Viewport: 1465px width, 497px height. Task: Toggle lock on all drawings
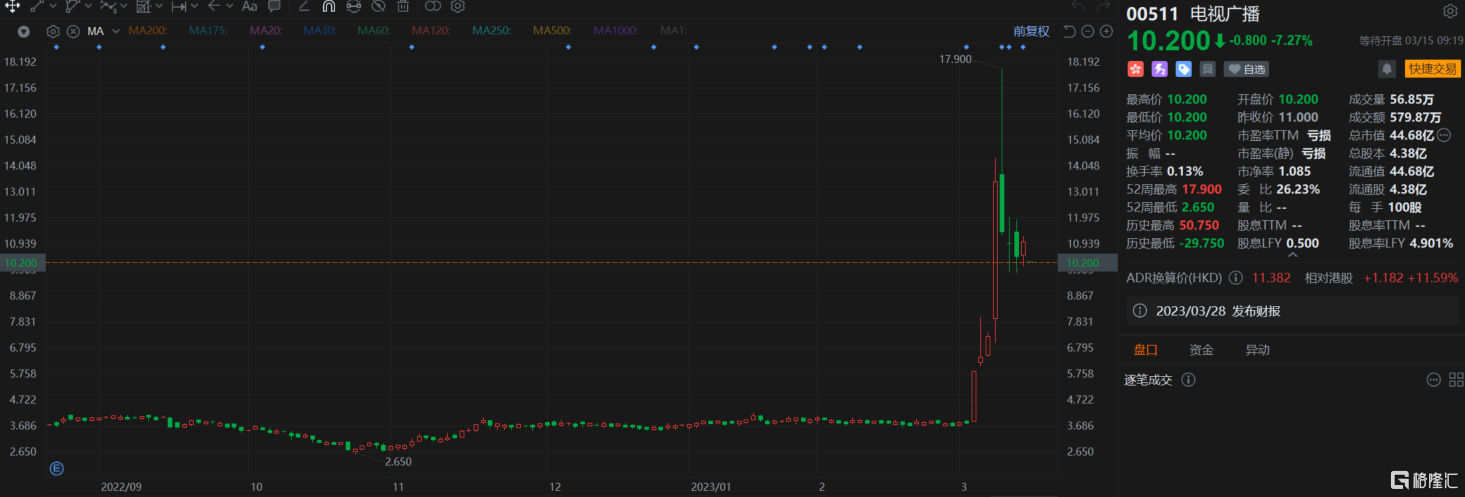point(353,6)
